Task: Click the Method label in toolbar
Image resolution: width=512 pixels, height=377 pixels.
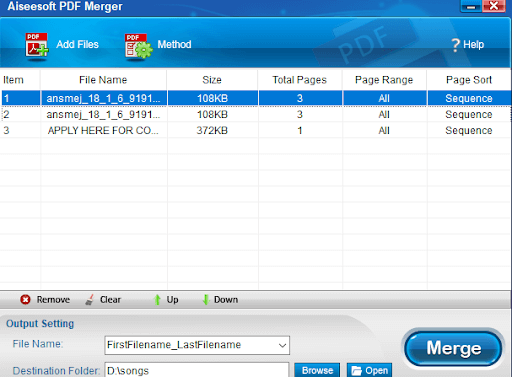Action: pyautogui.click(x=174, y=44)
